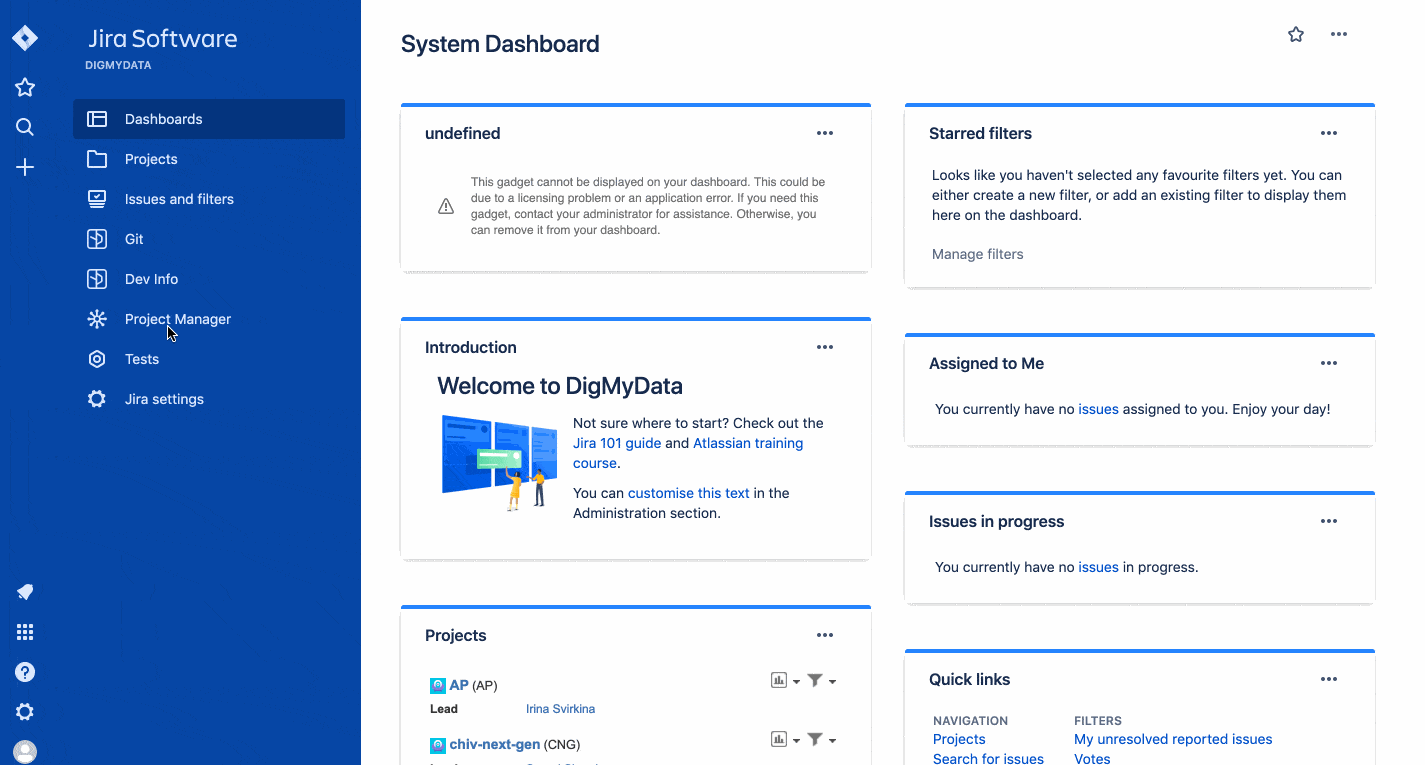Open the search magnifier icon
Screen dimensions: 1425x765
(25, 127)
